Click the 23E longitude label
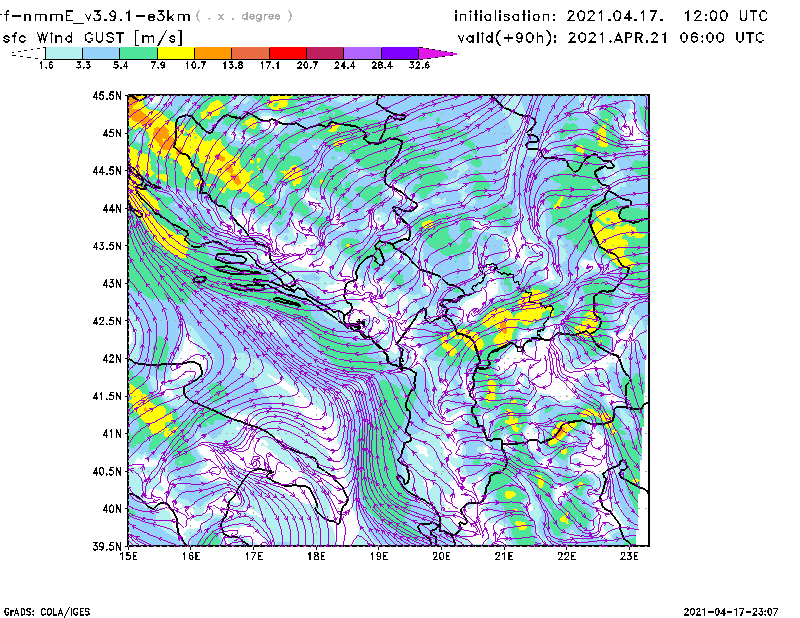Viewport: 800px width, 618px height. (629, 556)
